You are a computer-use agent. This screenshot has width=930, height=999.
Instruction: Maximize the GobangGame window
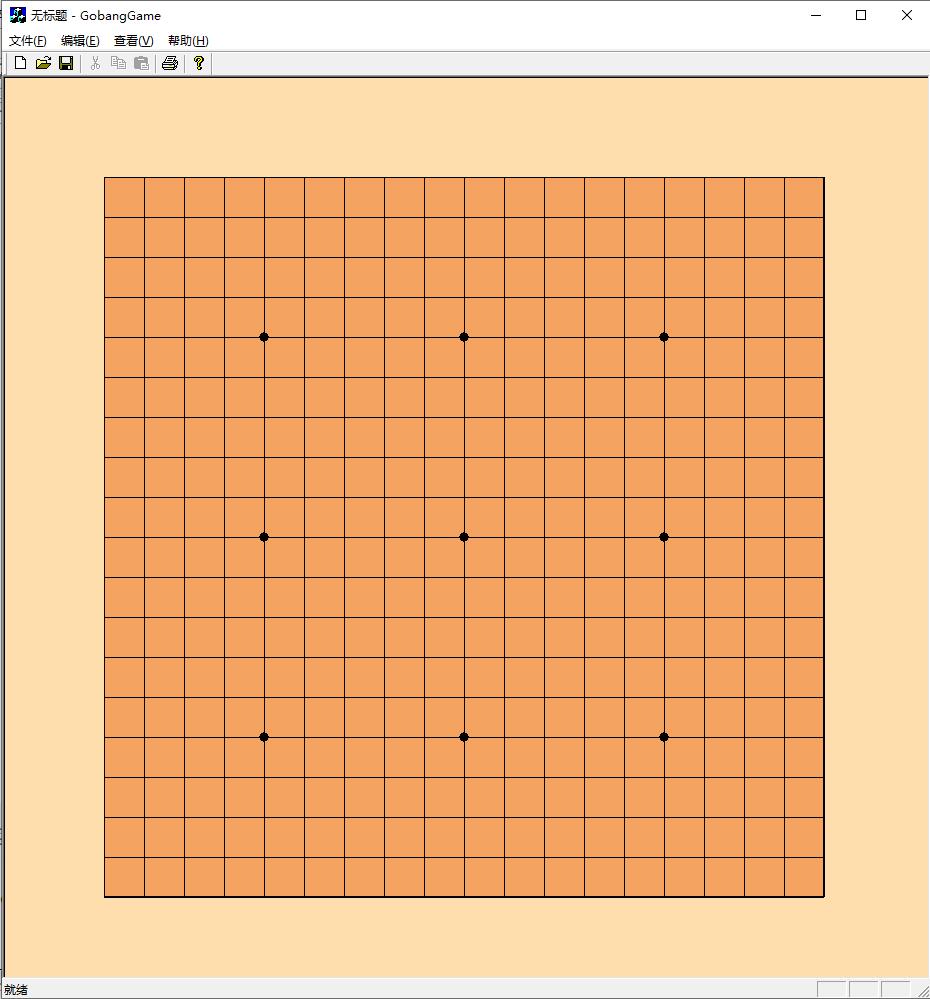(x=861, y=15)
